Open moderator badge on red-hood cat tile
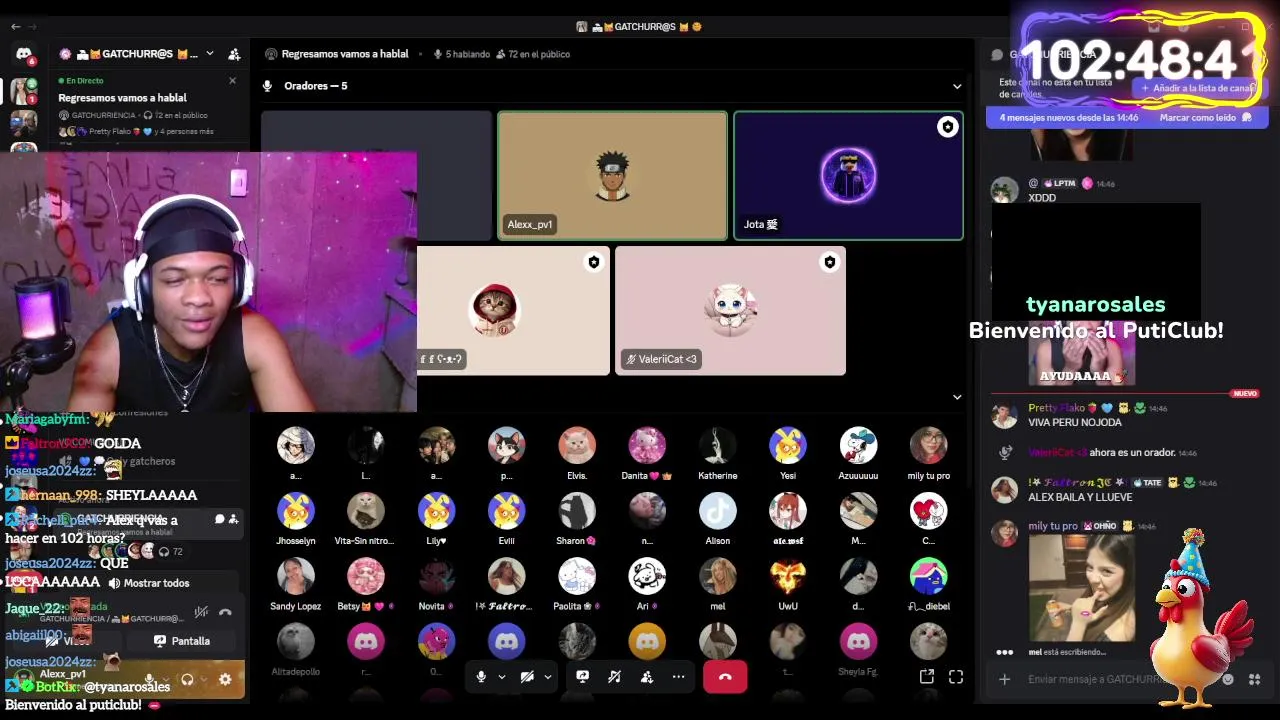The height and width of the screenshot is (720, 1280). (x=594, y=262)
